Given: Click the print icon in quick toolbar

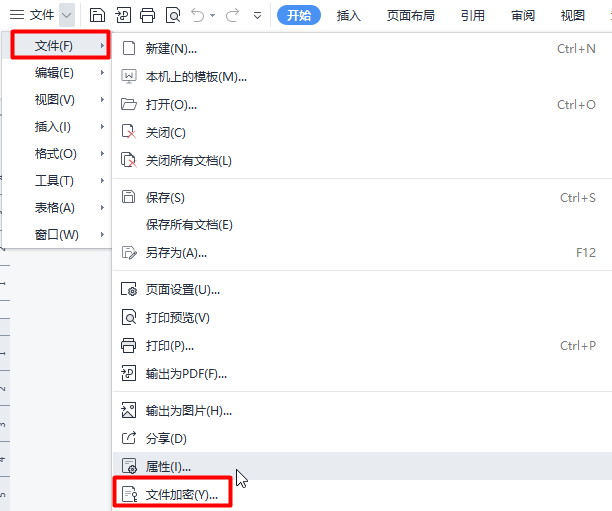Looking at the screenshot, I should tap(148, 15).
